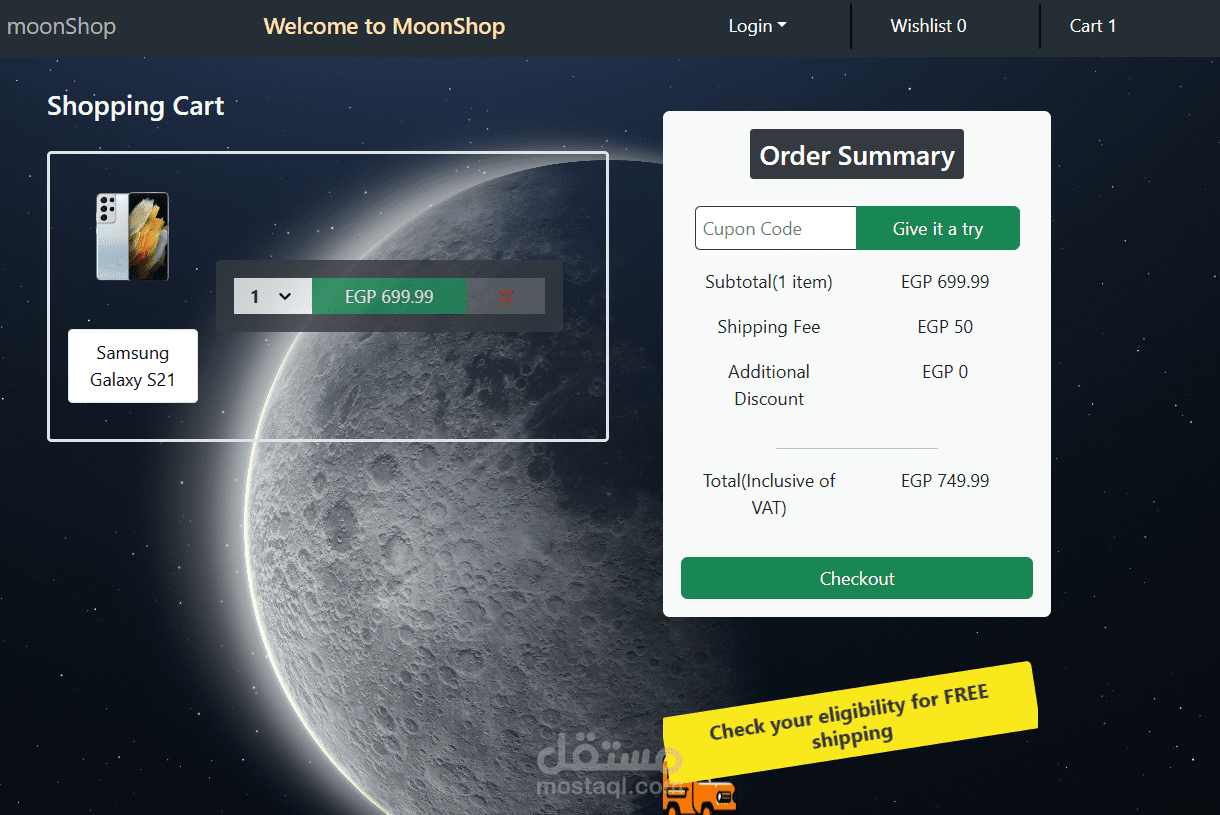Apply coupon with Give it a try

[x=938, y=228]
